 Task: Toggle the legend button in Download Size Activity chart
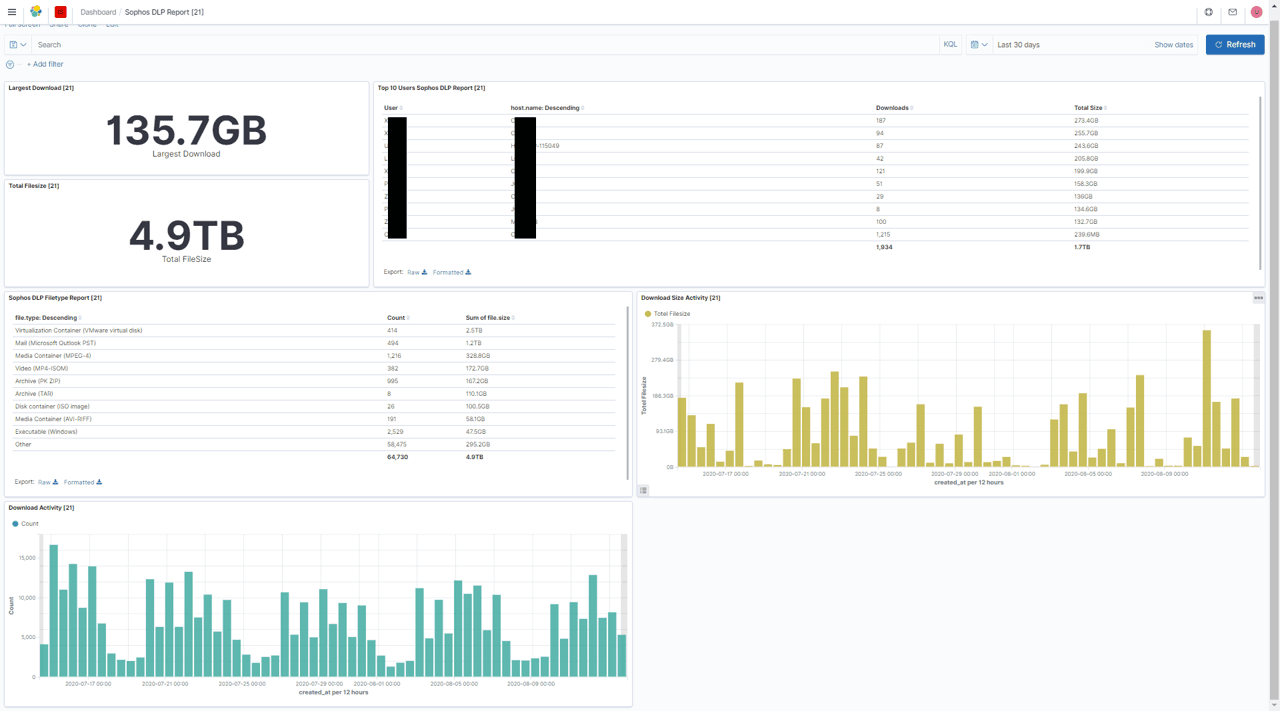tap(643, 490)
